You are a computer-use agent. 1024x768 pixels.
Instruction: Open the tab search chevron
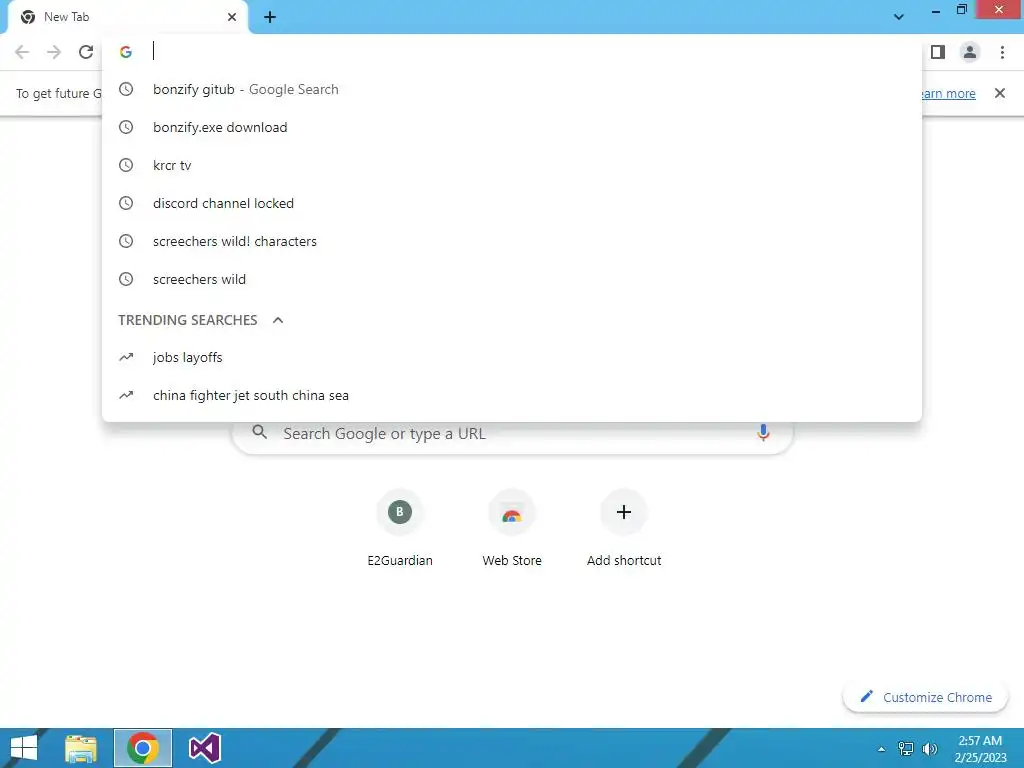click(x=899, y=17)
